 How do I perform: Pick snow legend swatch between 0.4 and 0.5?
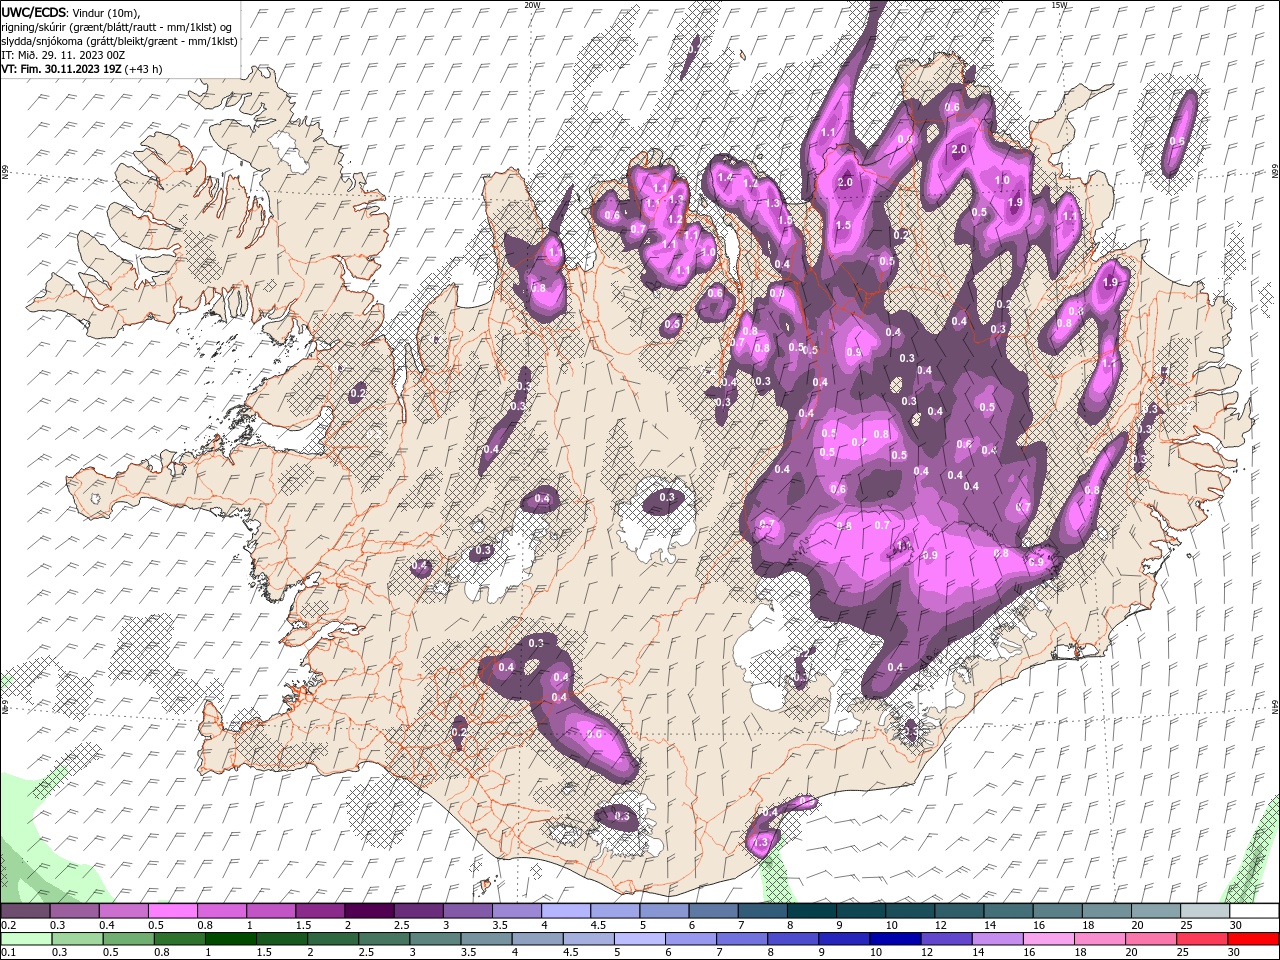pyautogui.click(x=123, y=910)
